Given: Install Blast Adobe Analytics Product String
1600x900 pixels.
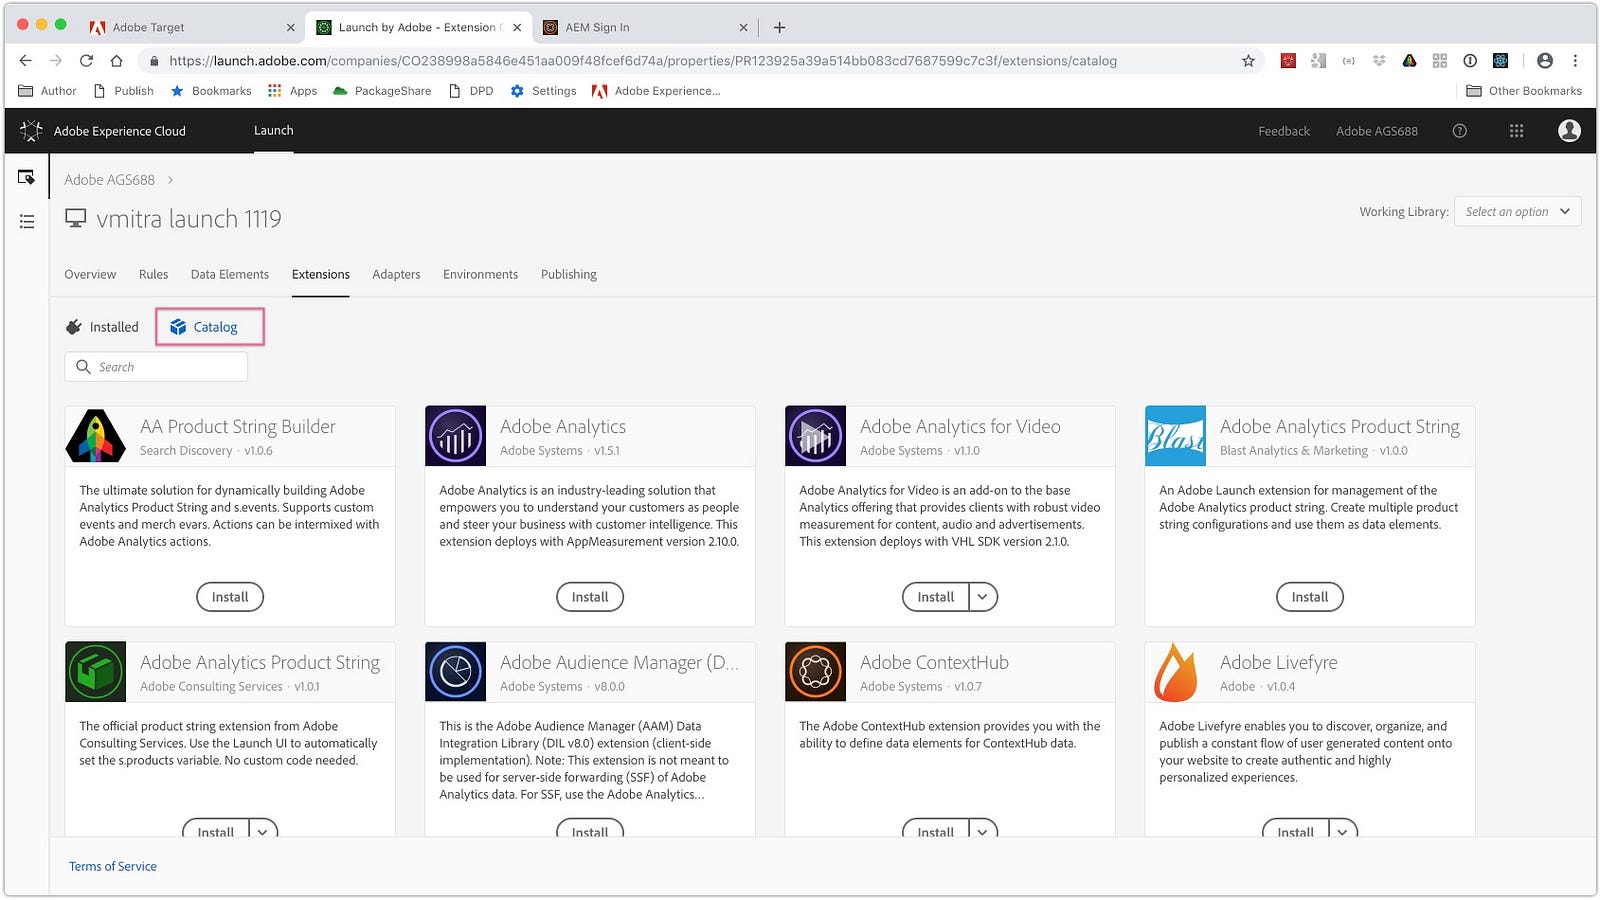Looking at the screenshot, I should tap(1310, 597).
